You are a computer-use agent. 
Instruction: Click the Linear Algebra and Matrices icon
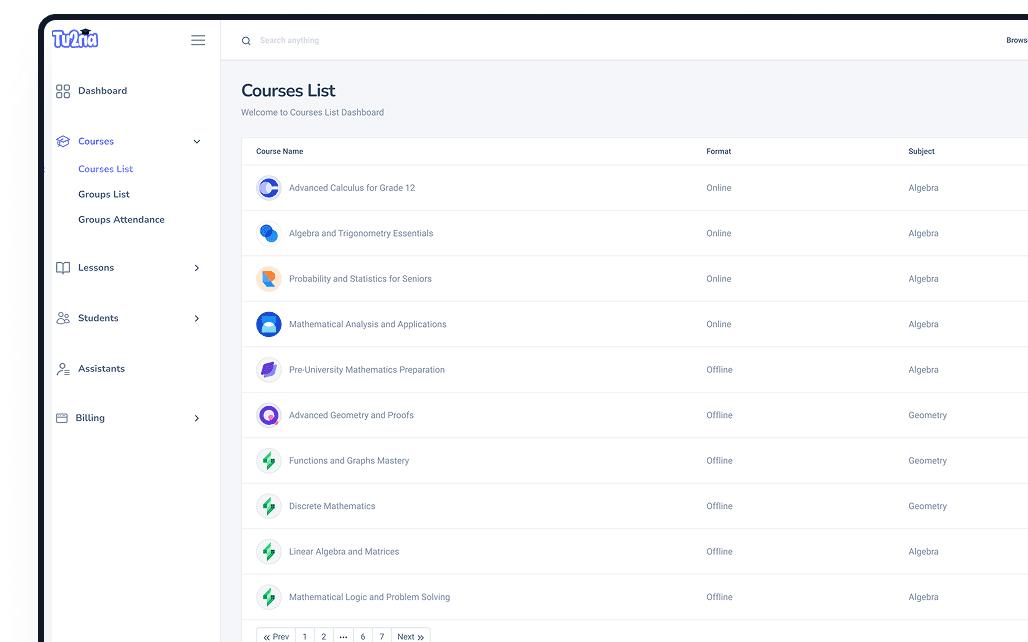click(269, 552)
